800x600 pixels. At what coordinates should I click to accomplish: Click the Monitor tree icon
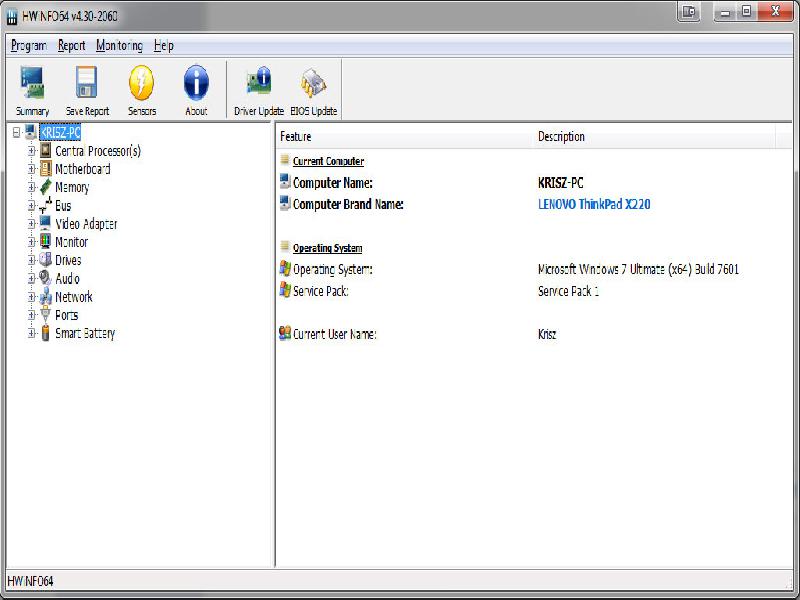[x=46, y=241]
